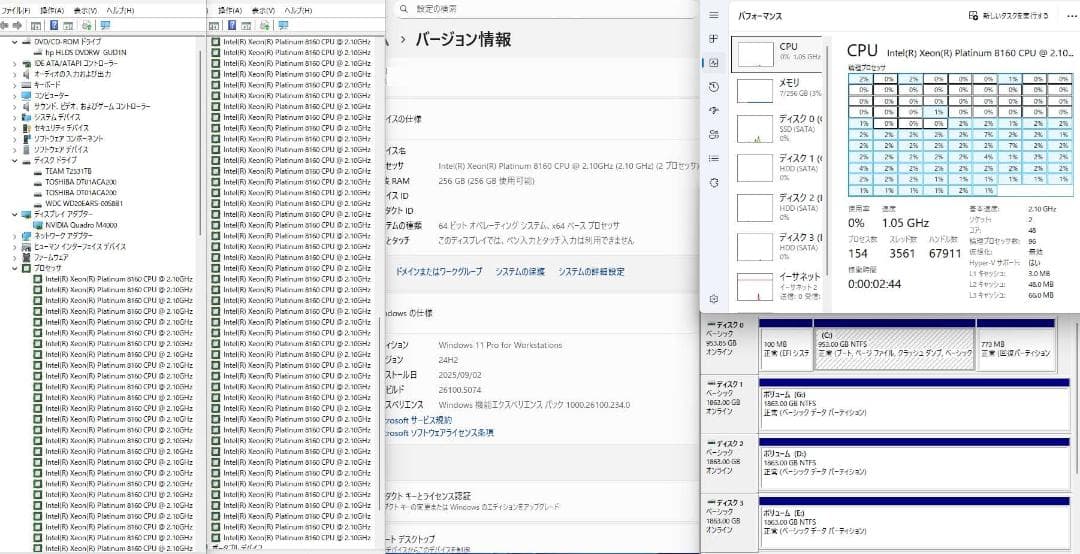Collapse the ディスク ドライブ node
Viewport: 1080px width, 554px height.
coord(15,160)
